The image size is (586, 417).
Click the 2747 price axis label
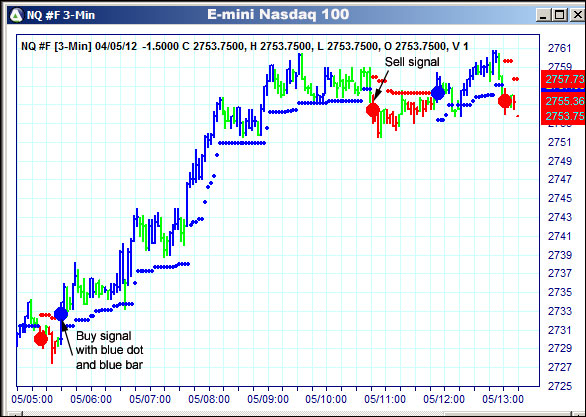[559, 179]
